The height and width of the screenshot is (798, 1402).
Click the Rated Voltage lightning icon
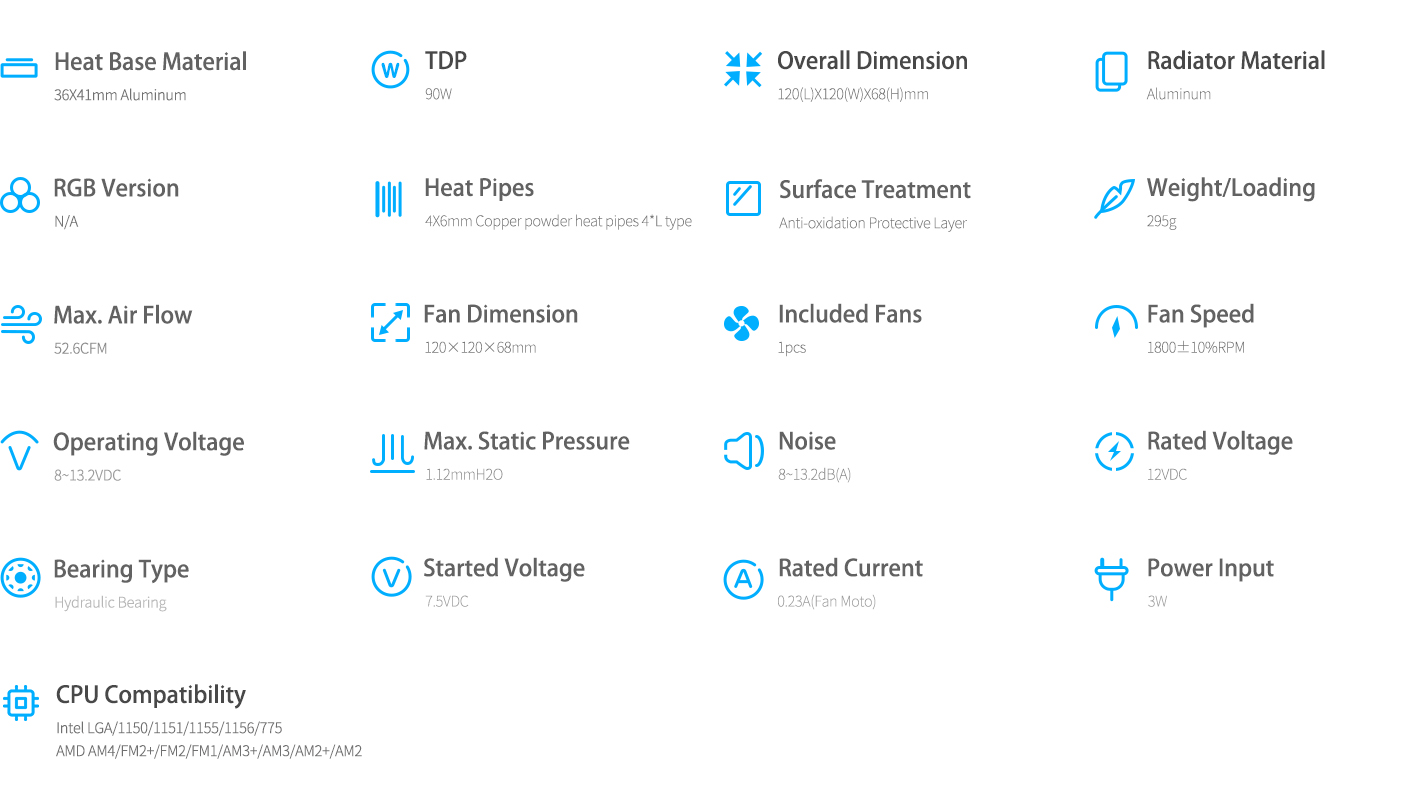click(1115, 451)
